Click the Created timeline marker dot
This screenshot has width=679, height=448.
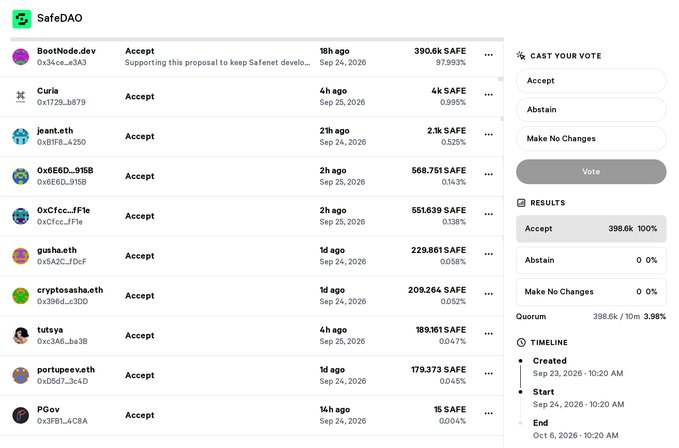(521, 361)
